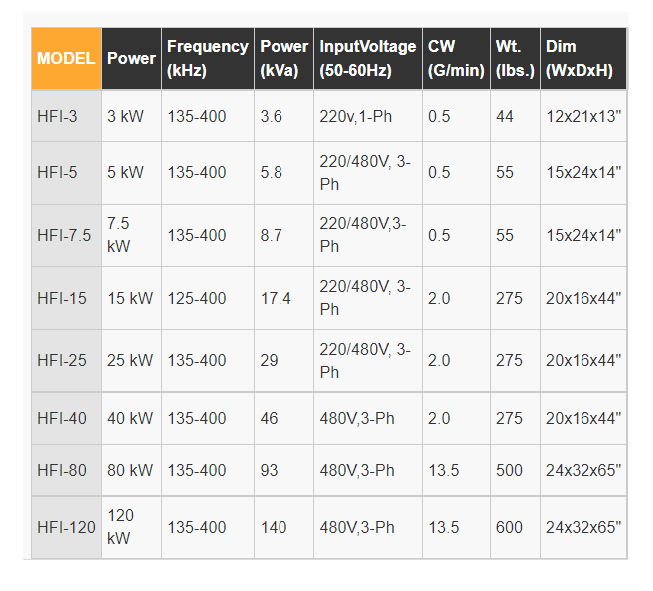Screen dimensions: 653x591
Task: Select the Frequency (kHz) header
Action: pos(208,58)
